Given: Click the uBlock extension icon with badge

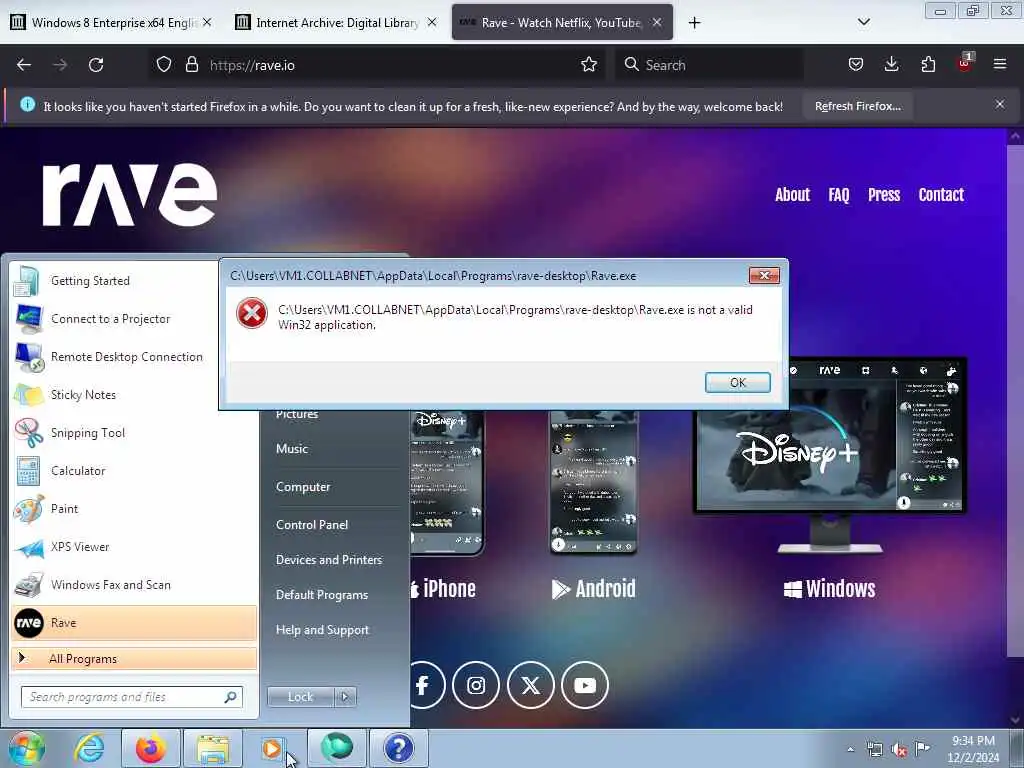Looking at the screenshot, I should [x=965, y=63].
